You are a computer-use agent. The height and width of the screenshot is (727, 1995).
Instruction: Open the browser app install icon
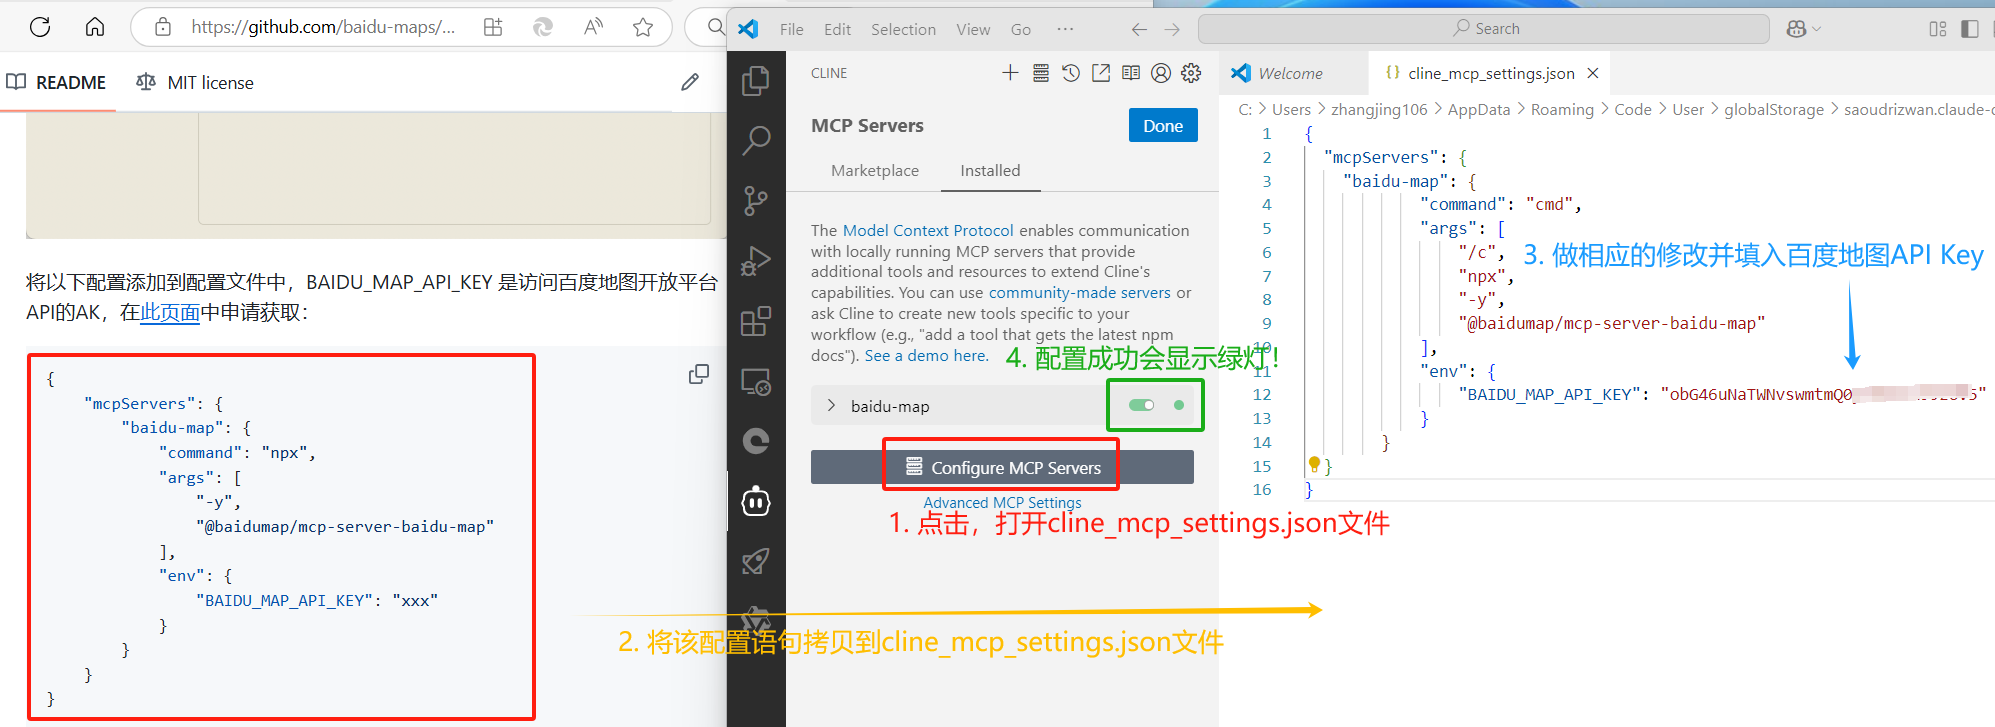coord(493,27)
